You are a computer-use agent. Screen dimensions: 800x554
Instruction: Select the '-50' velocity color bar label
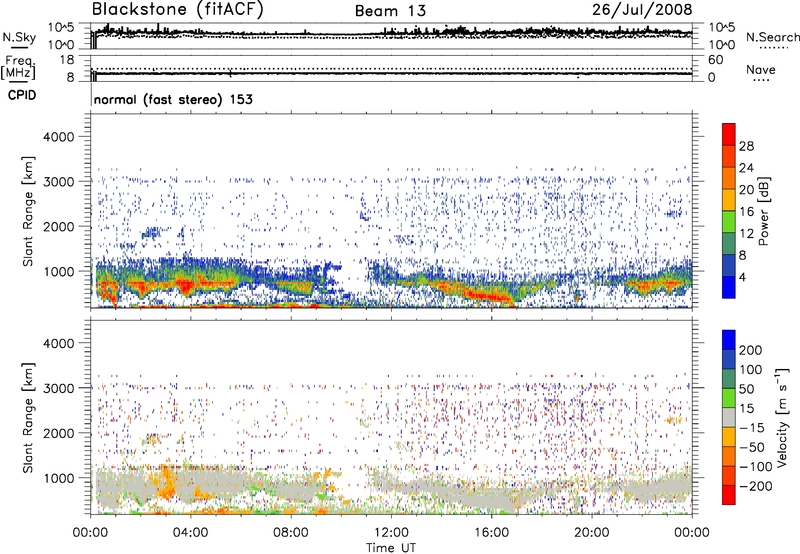[751, 447]
